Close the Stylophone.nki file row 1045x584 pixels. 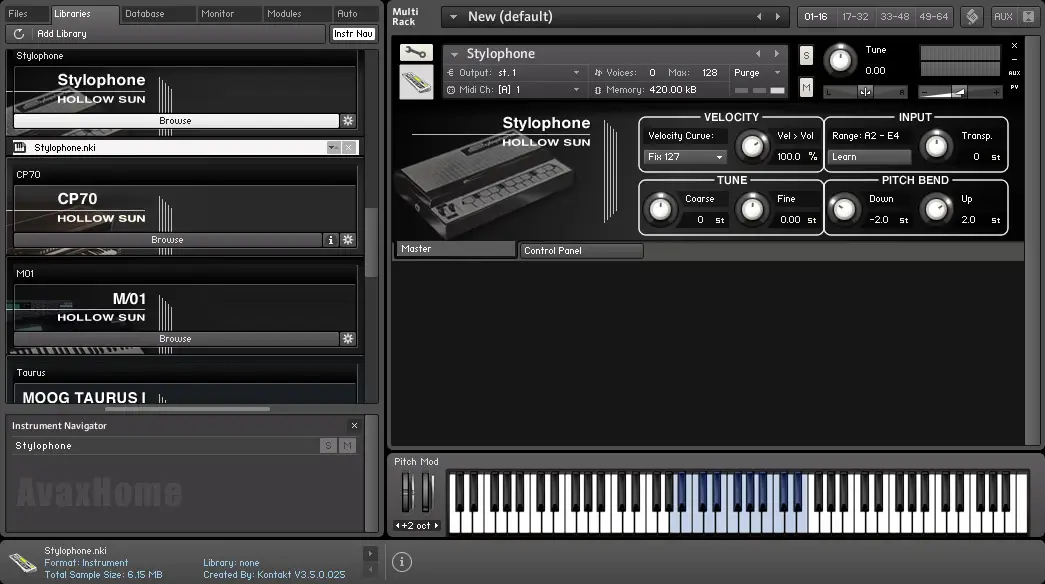pyautogui.click(x=349, y=147)
